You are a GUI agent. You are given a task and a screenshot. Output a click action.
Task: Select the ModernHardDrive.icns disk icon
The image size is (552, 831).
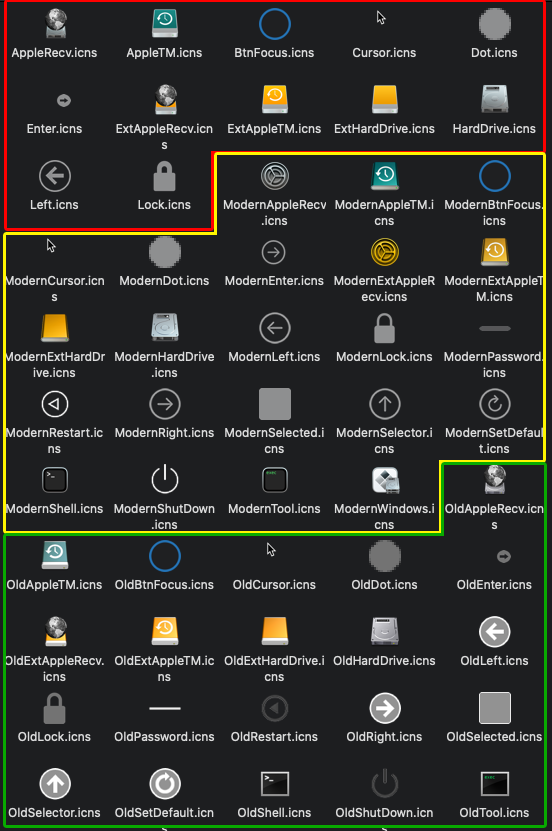tap(165, 328)
